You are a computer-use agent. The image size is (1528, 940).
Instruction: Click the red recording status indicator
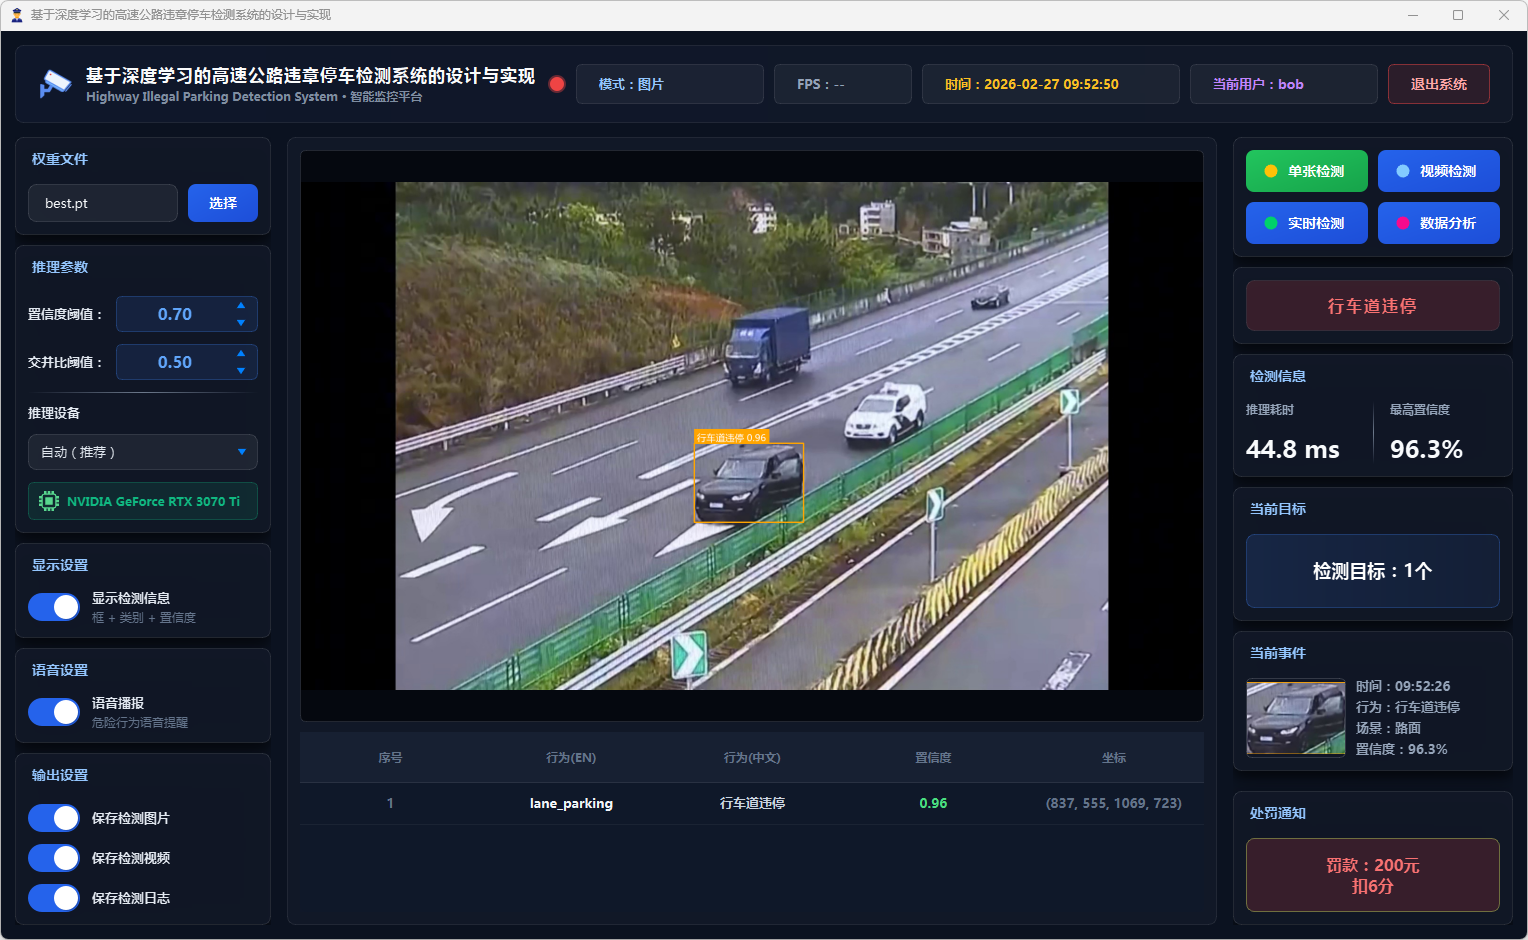(557, 84)
